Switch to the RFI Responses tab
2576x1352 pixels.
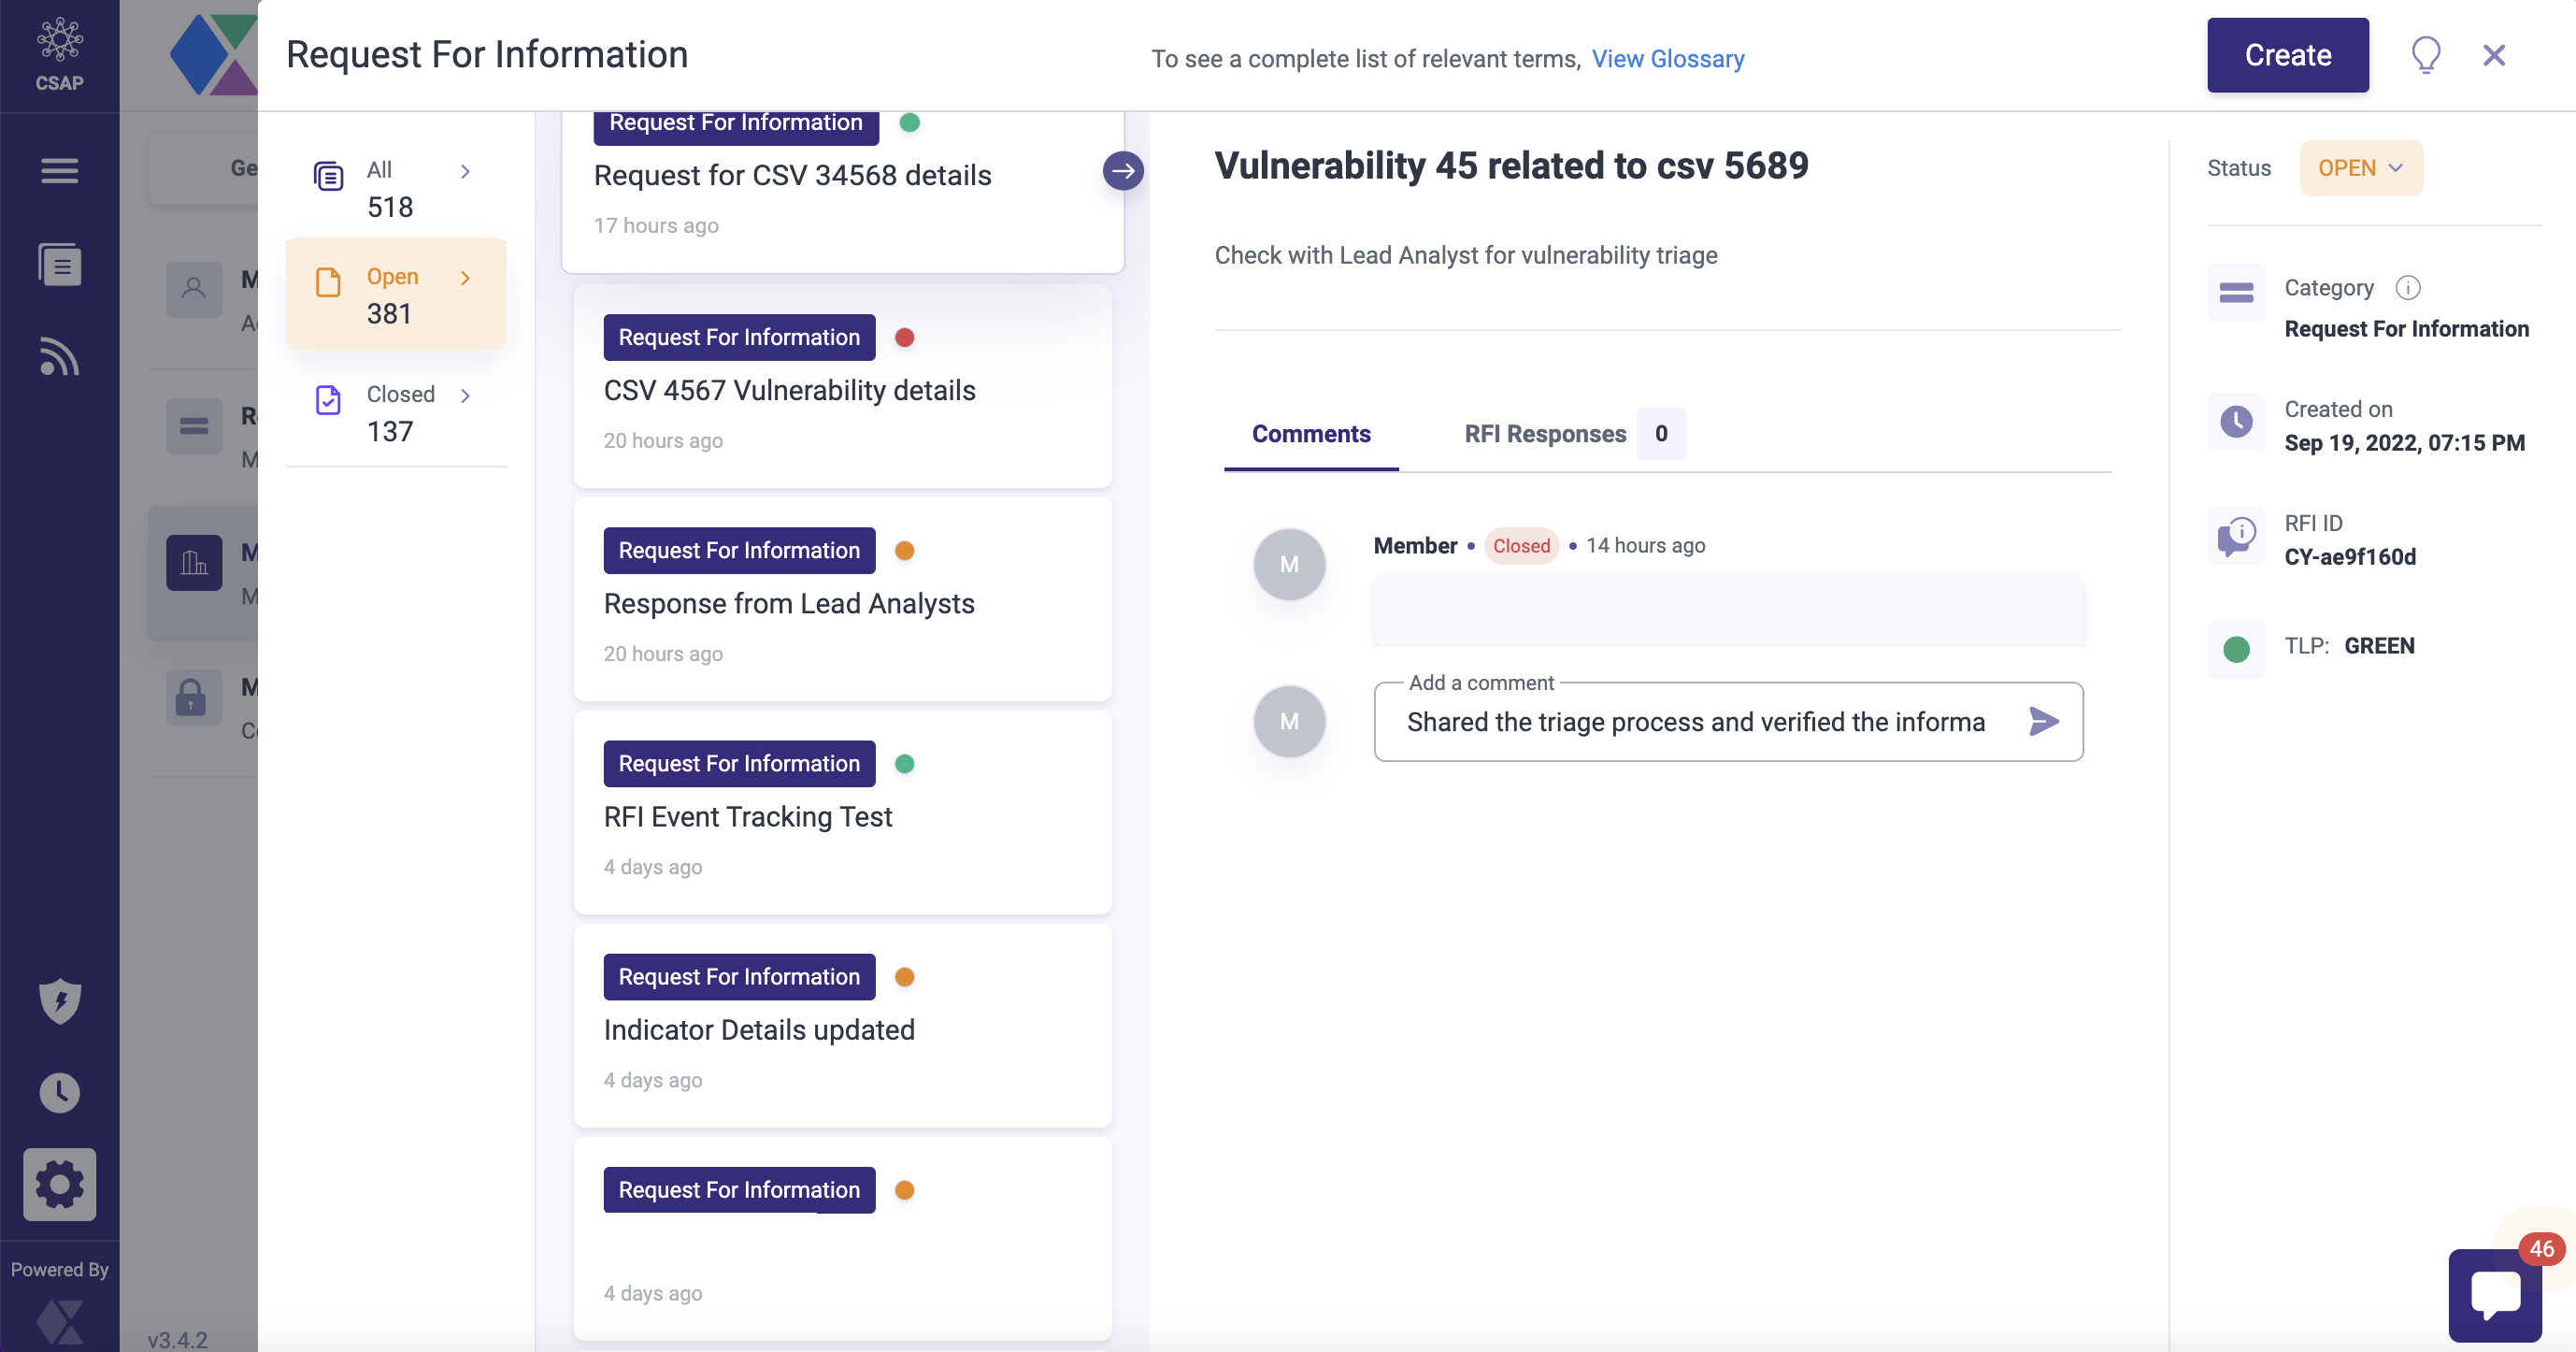point(1545,434)
